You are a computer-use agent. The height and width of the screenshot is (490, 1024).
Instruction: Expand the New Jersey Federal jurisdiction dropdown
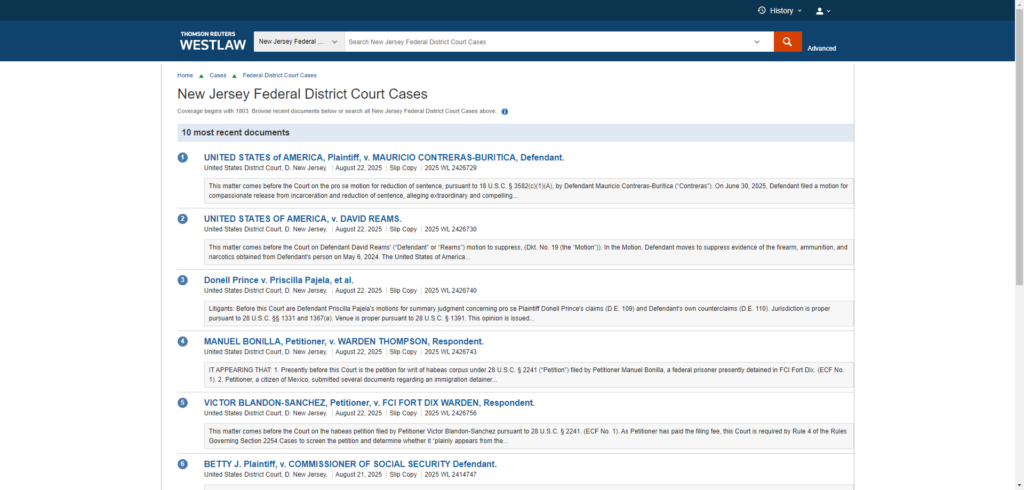click(x=298, y=42)
